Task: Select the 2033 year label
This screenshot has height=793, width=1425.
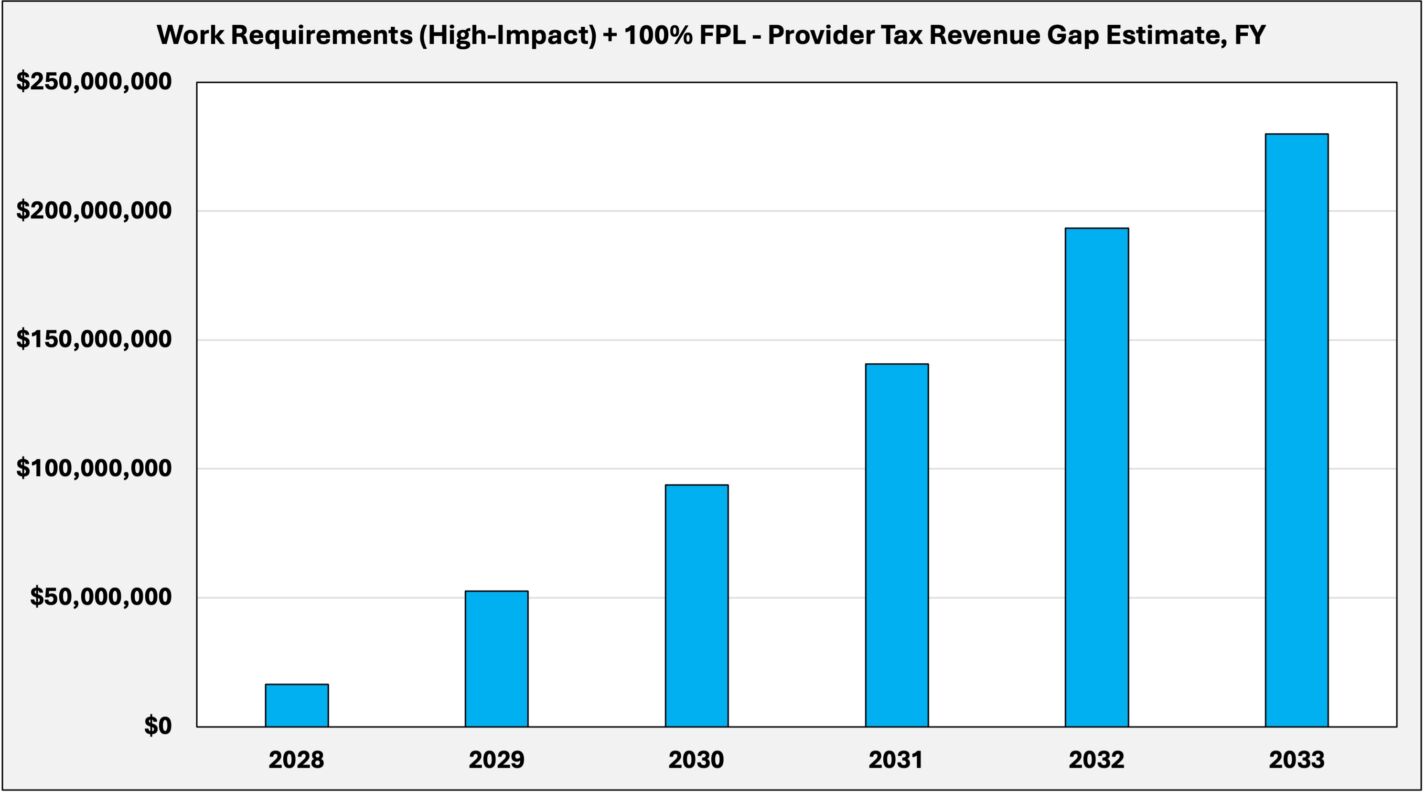Action: pyautogui.click(x=1296, y=760)
